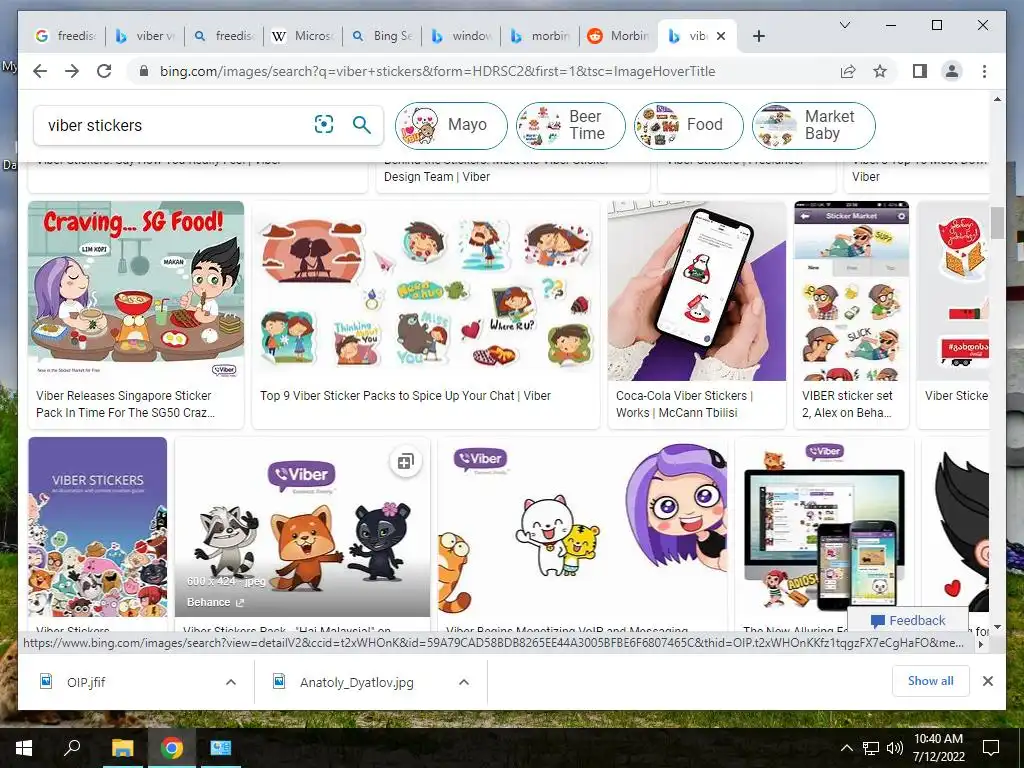Close the downloads bar
1024x768 pixels.
coord(987,681)
